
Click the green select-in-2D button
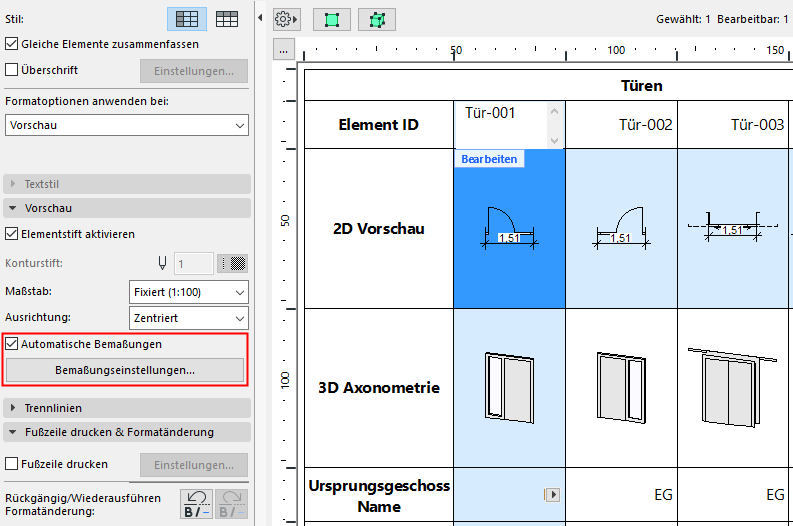pos(332,20)
